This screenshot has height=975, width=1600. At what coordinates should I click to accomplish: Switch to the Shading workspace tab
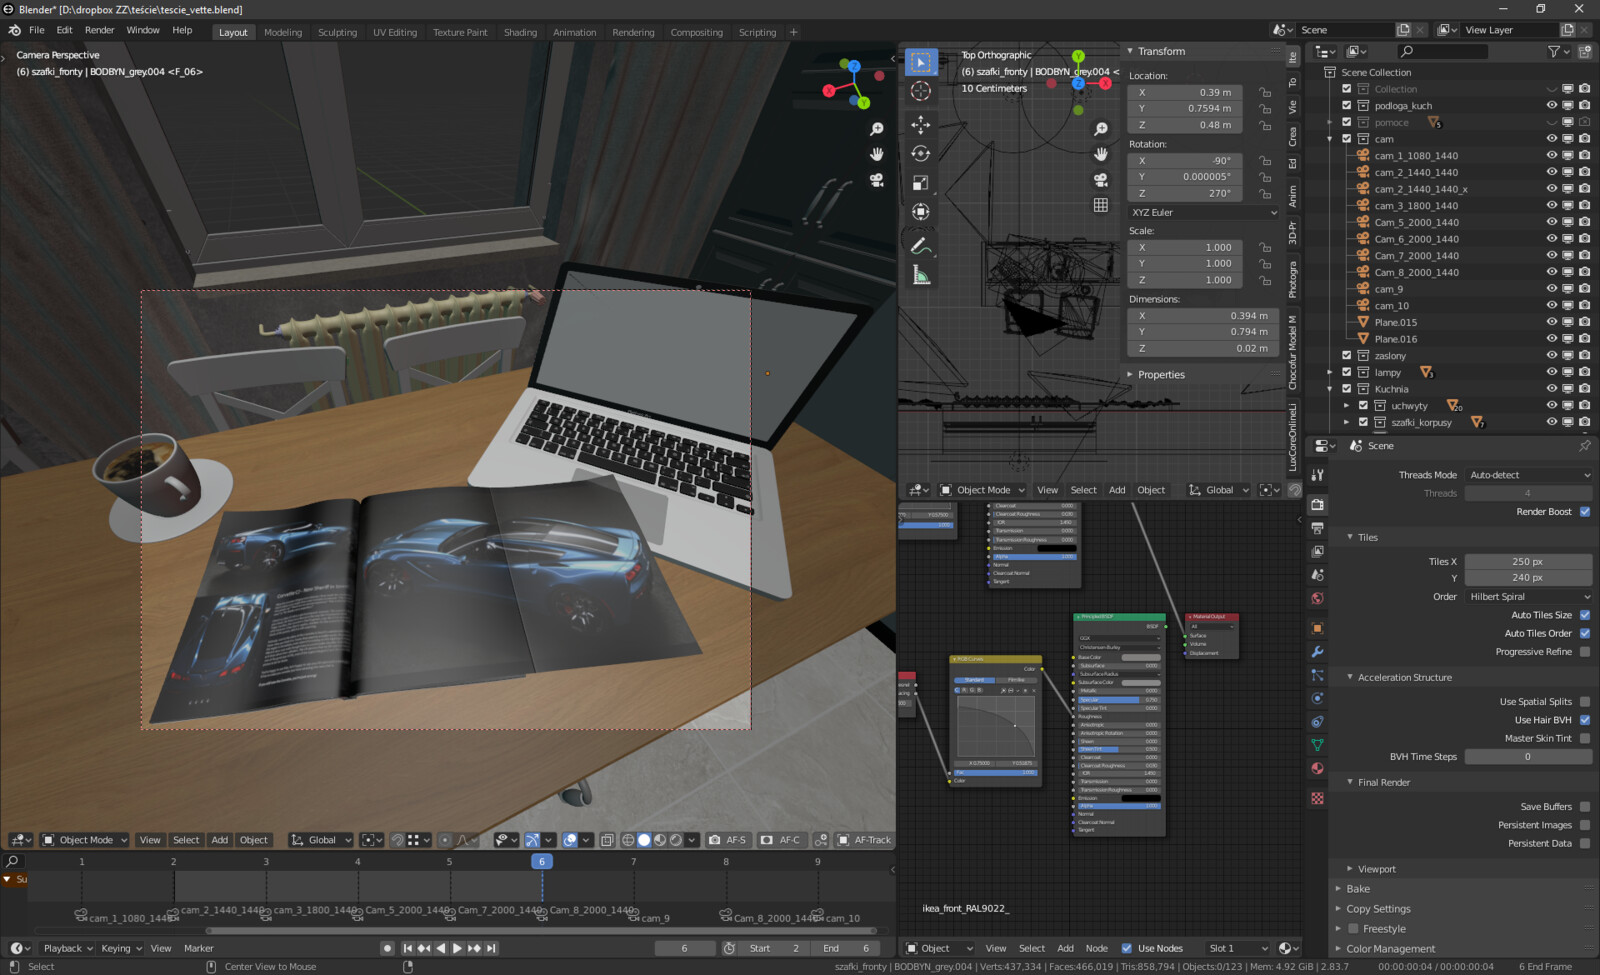[520, 32]
